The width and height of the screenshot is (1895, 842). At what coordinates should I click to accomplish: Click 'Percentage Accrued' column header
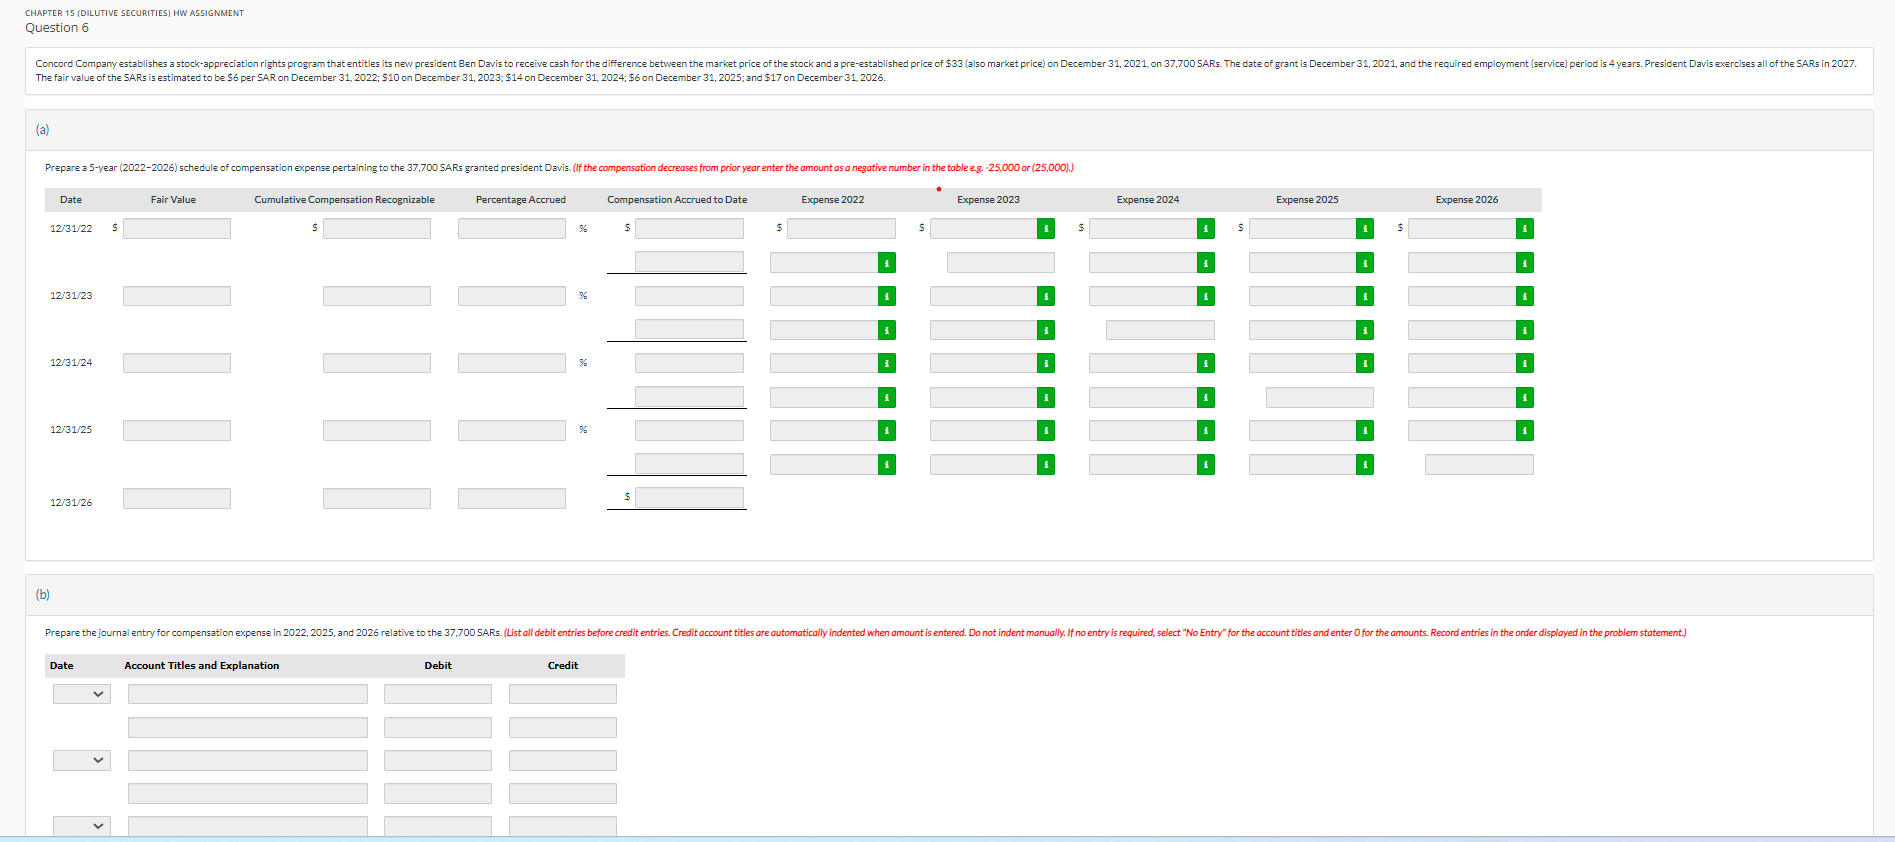[x=521, y=200]
